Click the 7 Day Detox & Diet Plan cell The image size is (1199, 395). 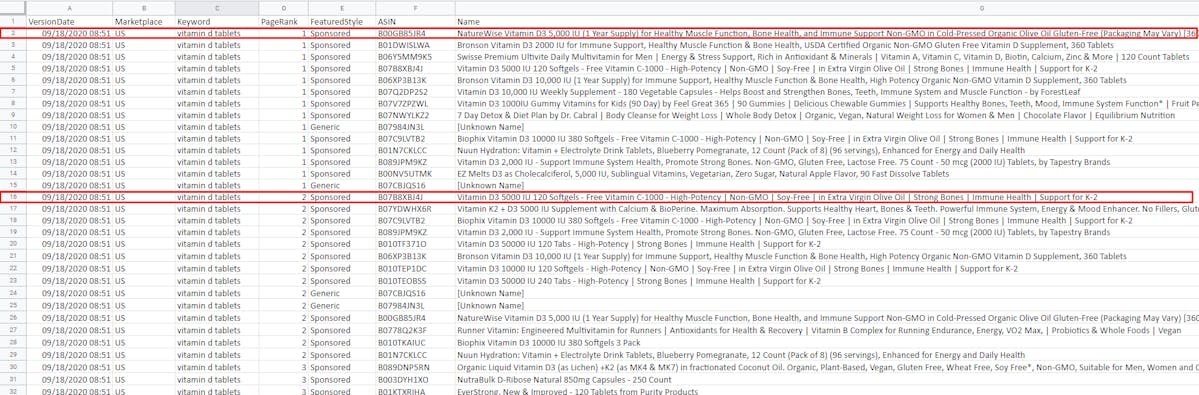coord(827,115)
